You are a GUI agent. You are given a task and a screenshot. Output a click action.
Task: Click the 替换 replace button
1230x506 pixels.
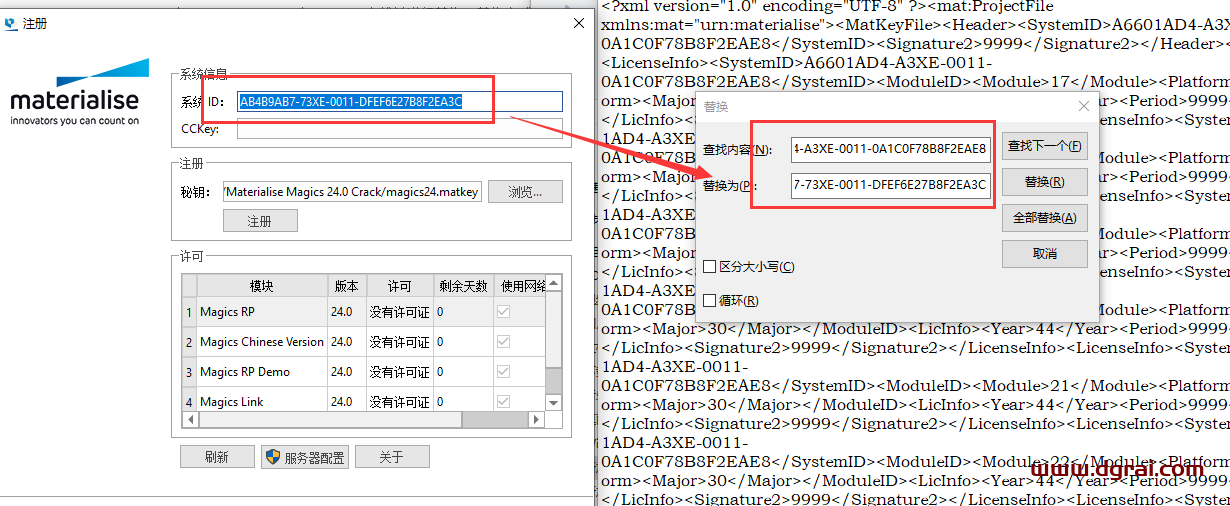tap(1044, 182)
